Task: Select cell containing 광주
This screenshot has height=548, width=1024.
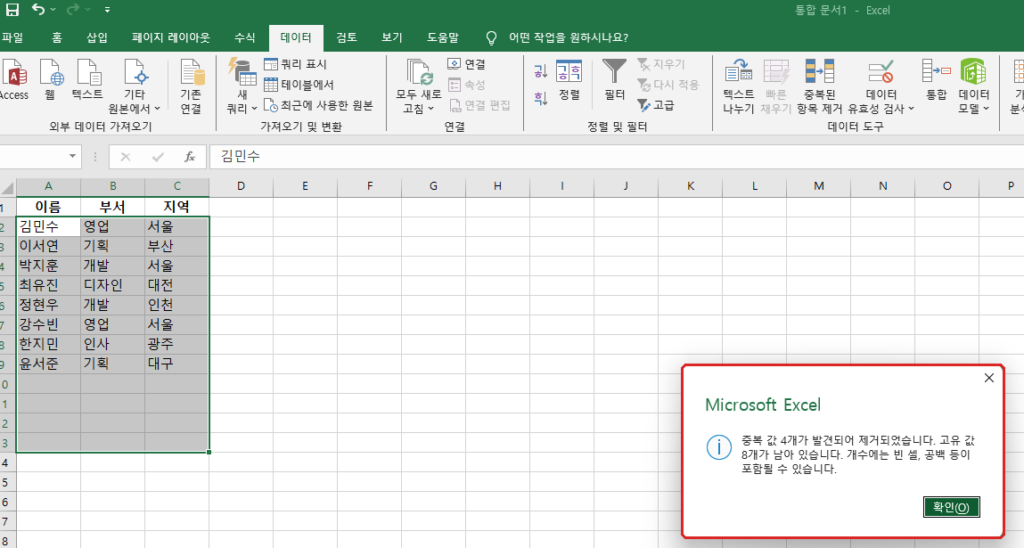Action: [176, 344]
